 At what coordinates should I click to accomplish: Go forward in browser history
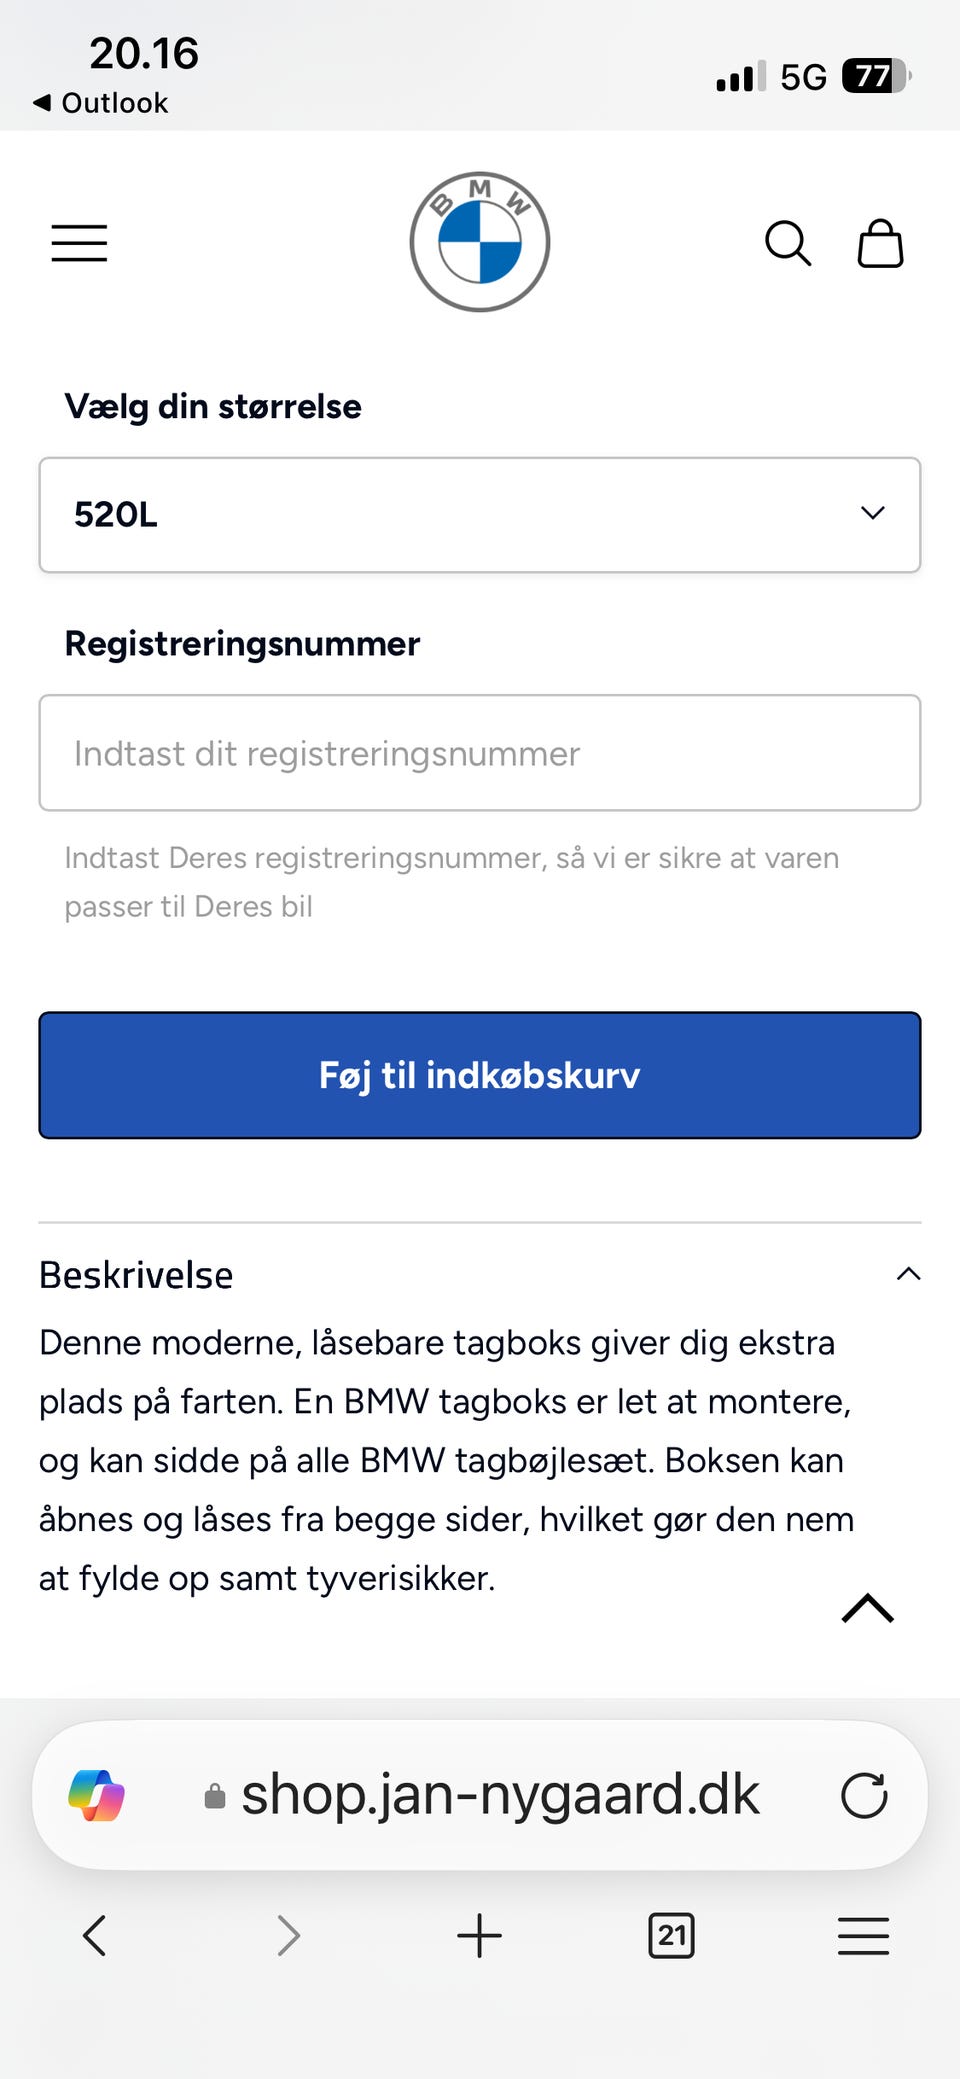point(288,1935)
